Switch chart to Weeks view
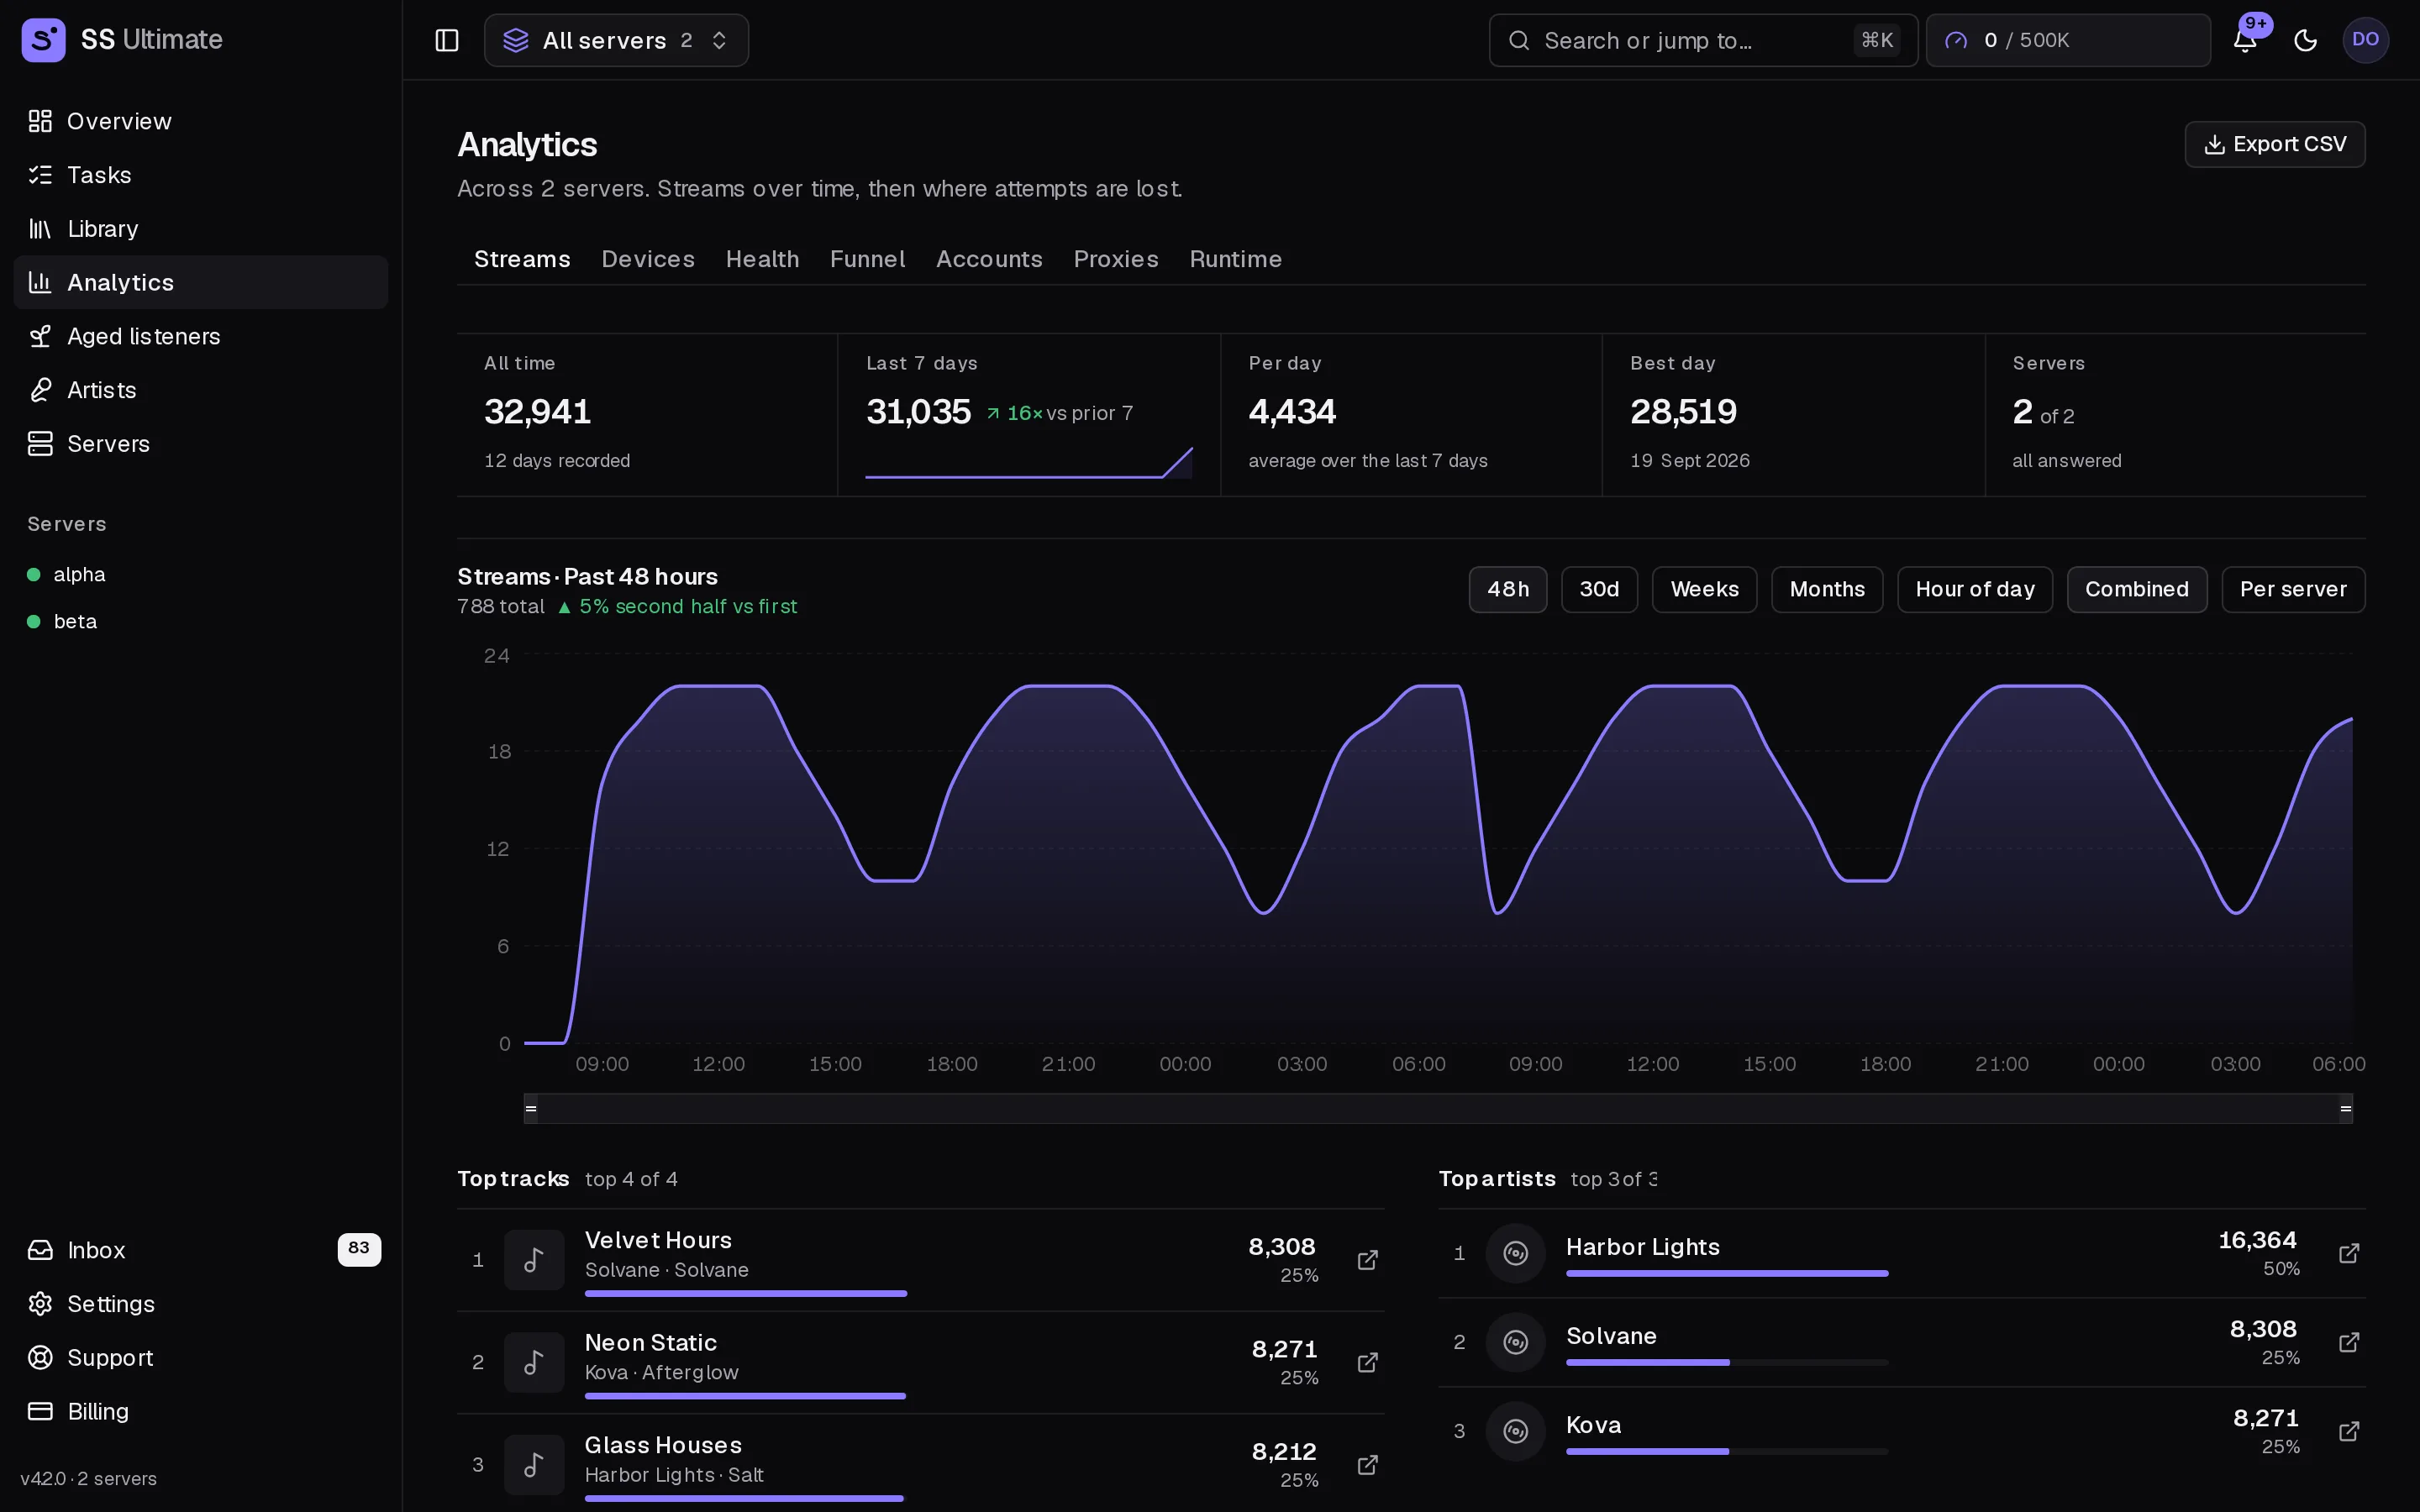This screenshot has height=1512, width=2420. point(1704,589)
